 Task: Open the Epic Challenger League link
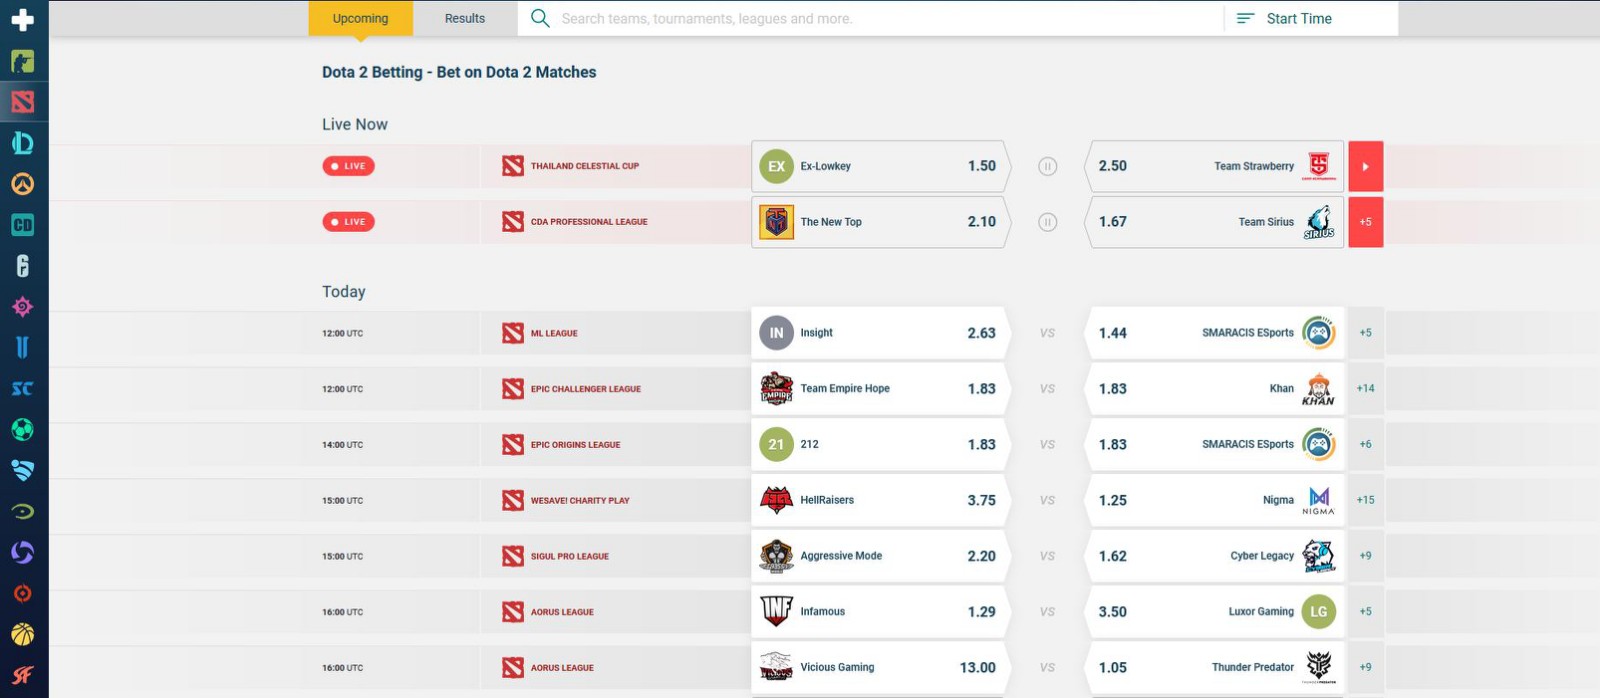point(586,389)
